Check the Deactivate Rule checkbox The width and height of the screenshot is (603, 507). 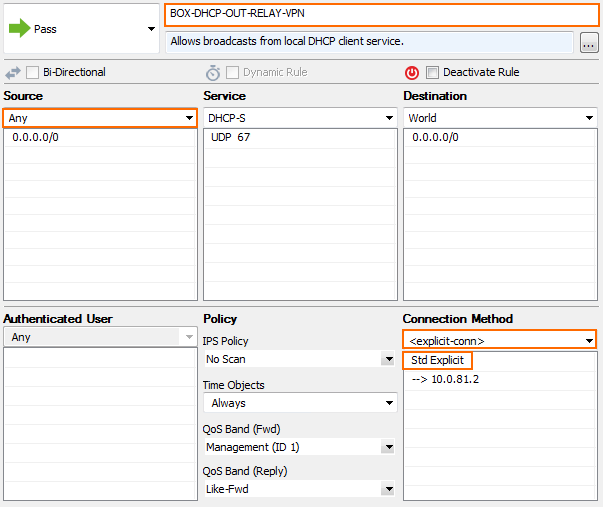pyautogui.click(x=432, y=72)
